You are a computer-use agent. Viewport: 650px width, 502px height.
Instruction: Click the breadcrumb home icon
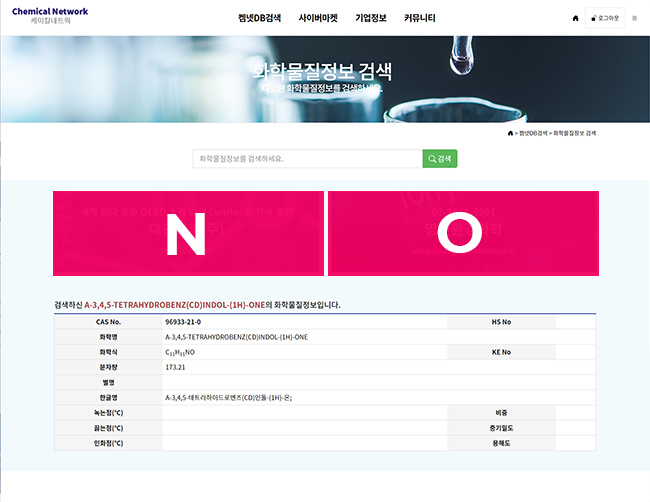click(x=510, y=133)
